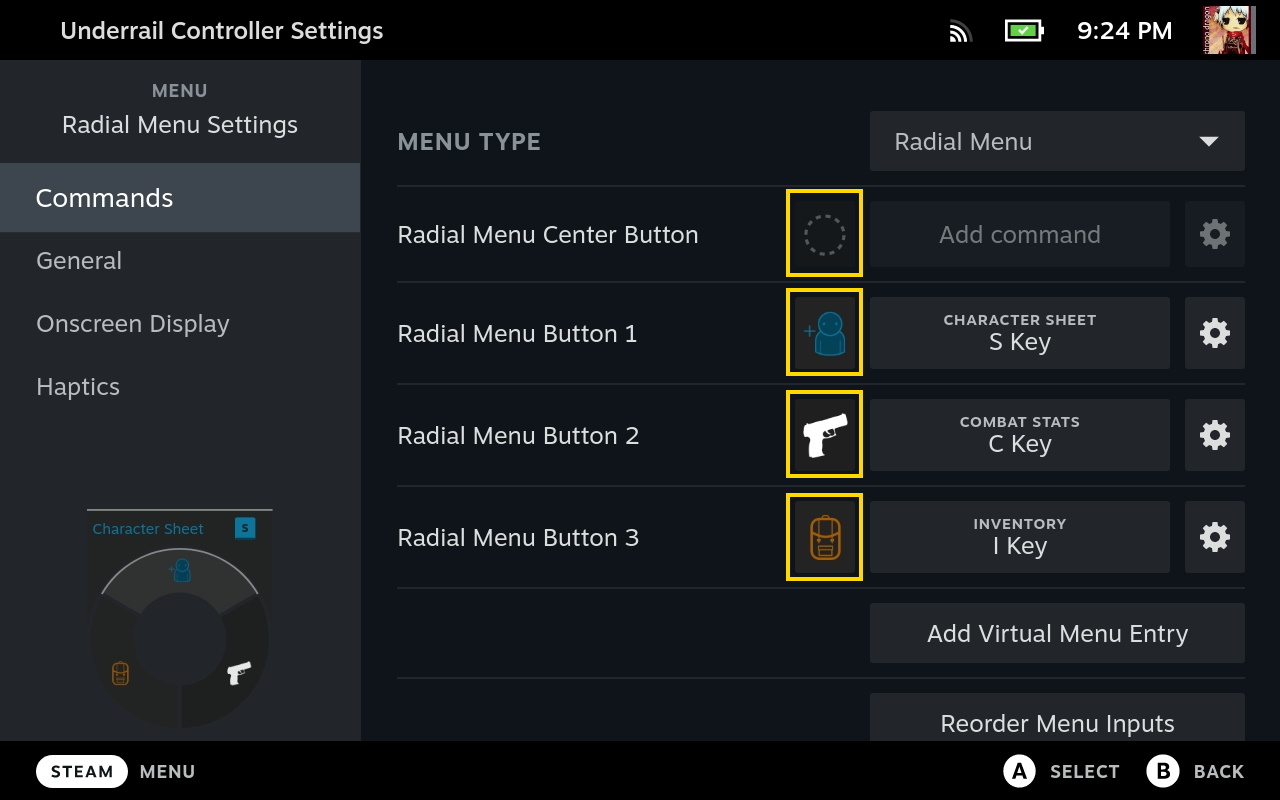
Task: Edit the Combat Stats C Key binding
Action: [1020, 435]
